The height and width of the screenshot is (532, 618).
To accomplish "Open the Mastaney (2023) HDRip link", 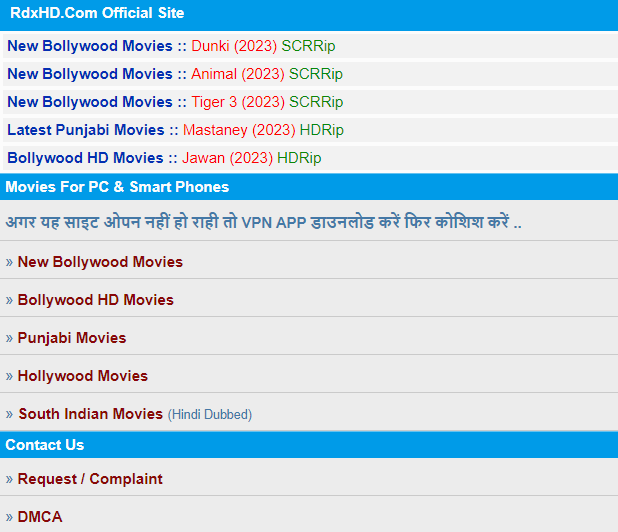I will (x=263, y=130).
